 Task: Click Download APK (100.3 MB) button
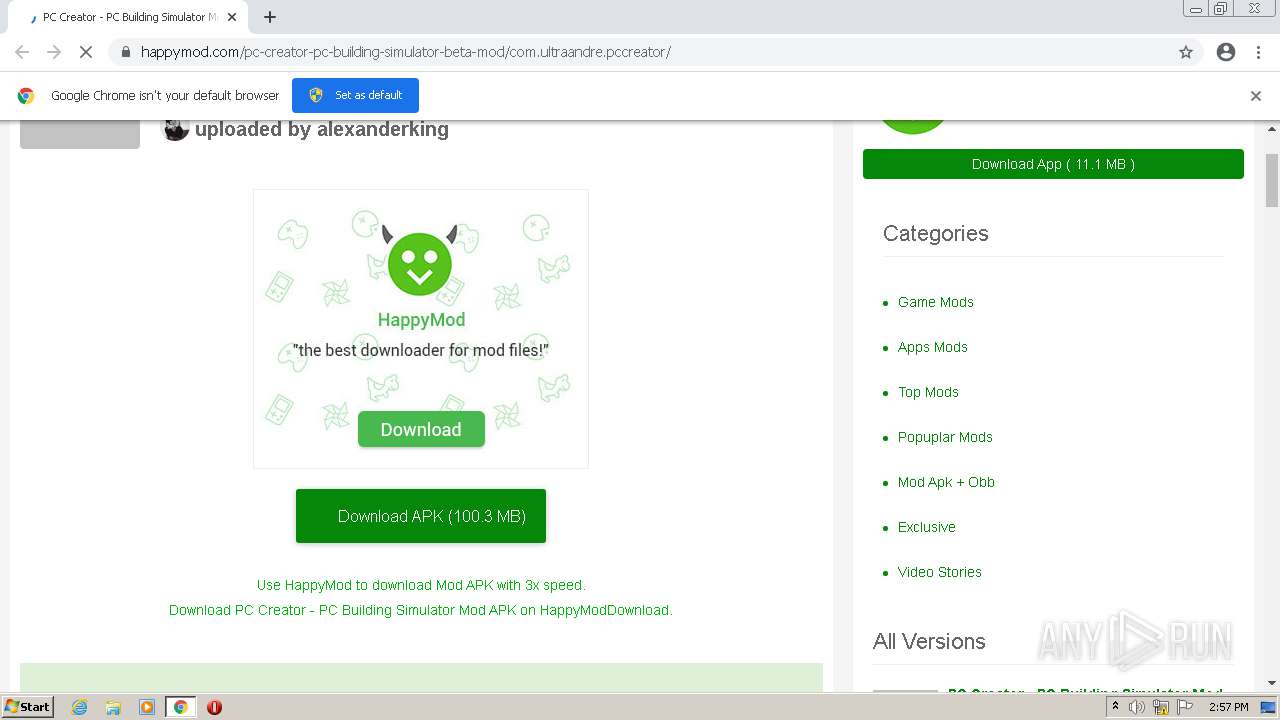point(421,516)
